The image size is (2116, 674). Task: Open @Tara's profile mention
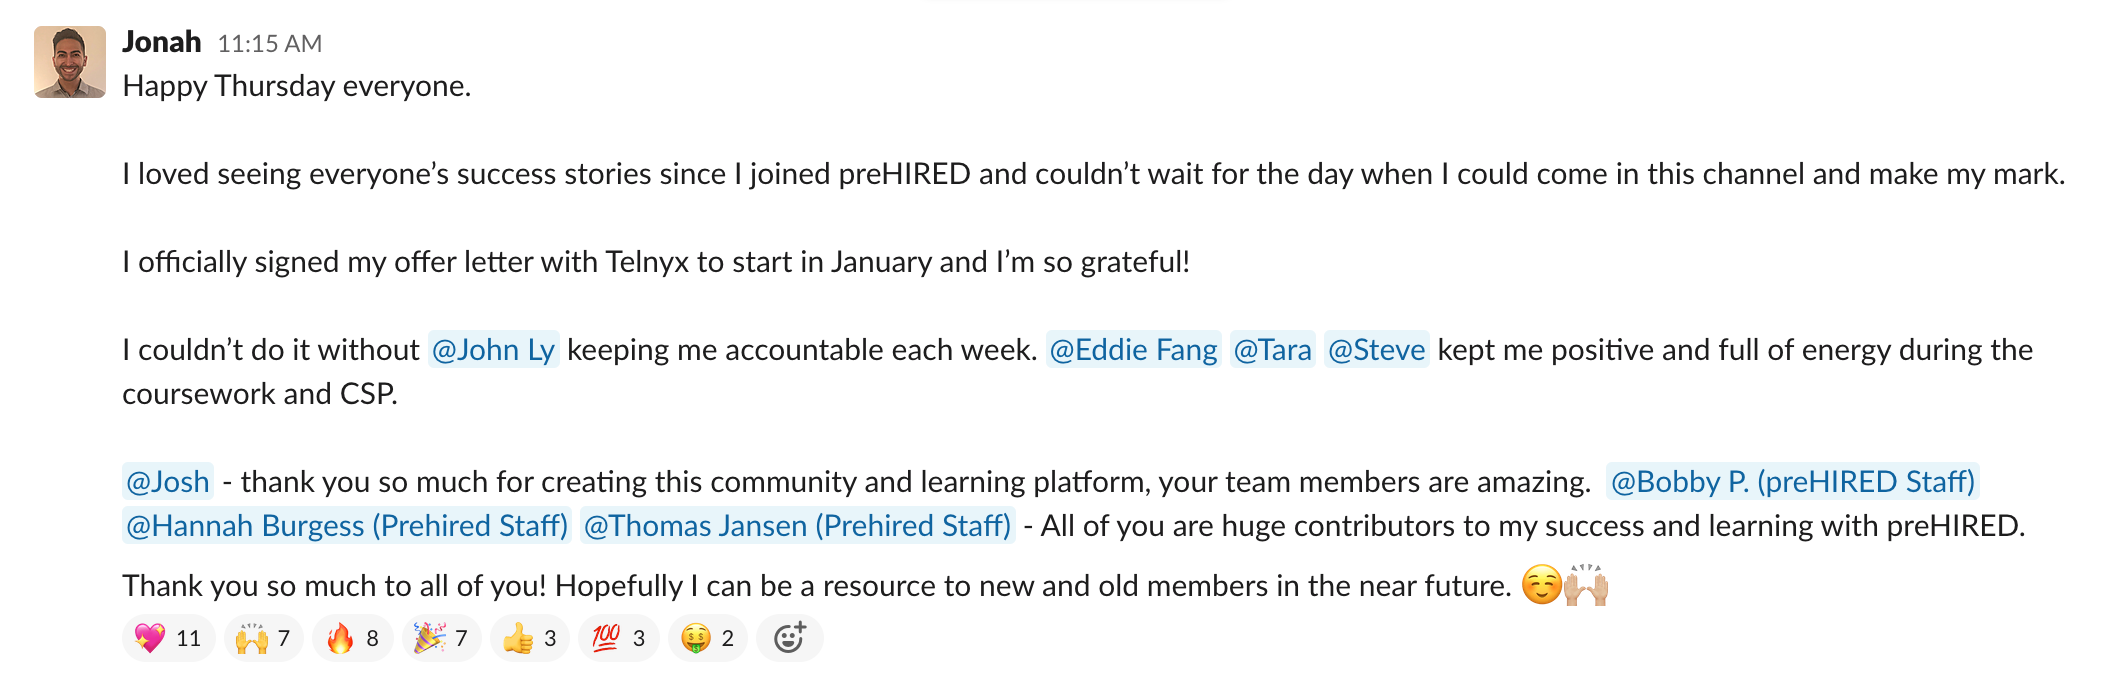[x=1272, y=350]
